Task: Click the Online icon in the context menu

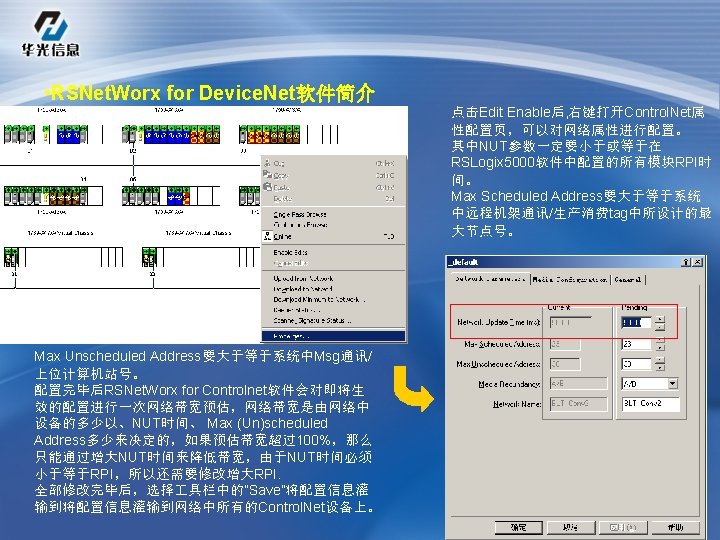Action: pos(267,236)
